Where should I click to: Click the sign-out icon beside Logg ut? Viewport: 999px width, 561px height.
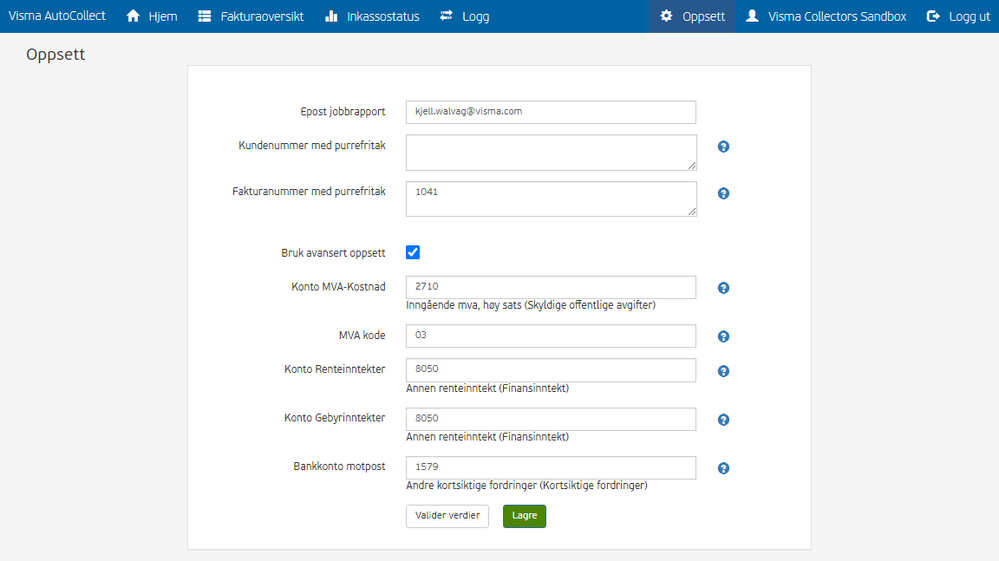[x=933, y=16]
